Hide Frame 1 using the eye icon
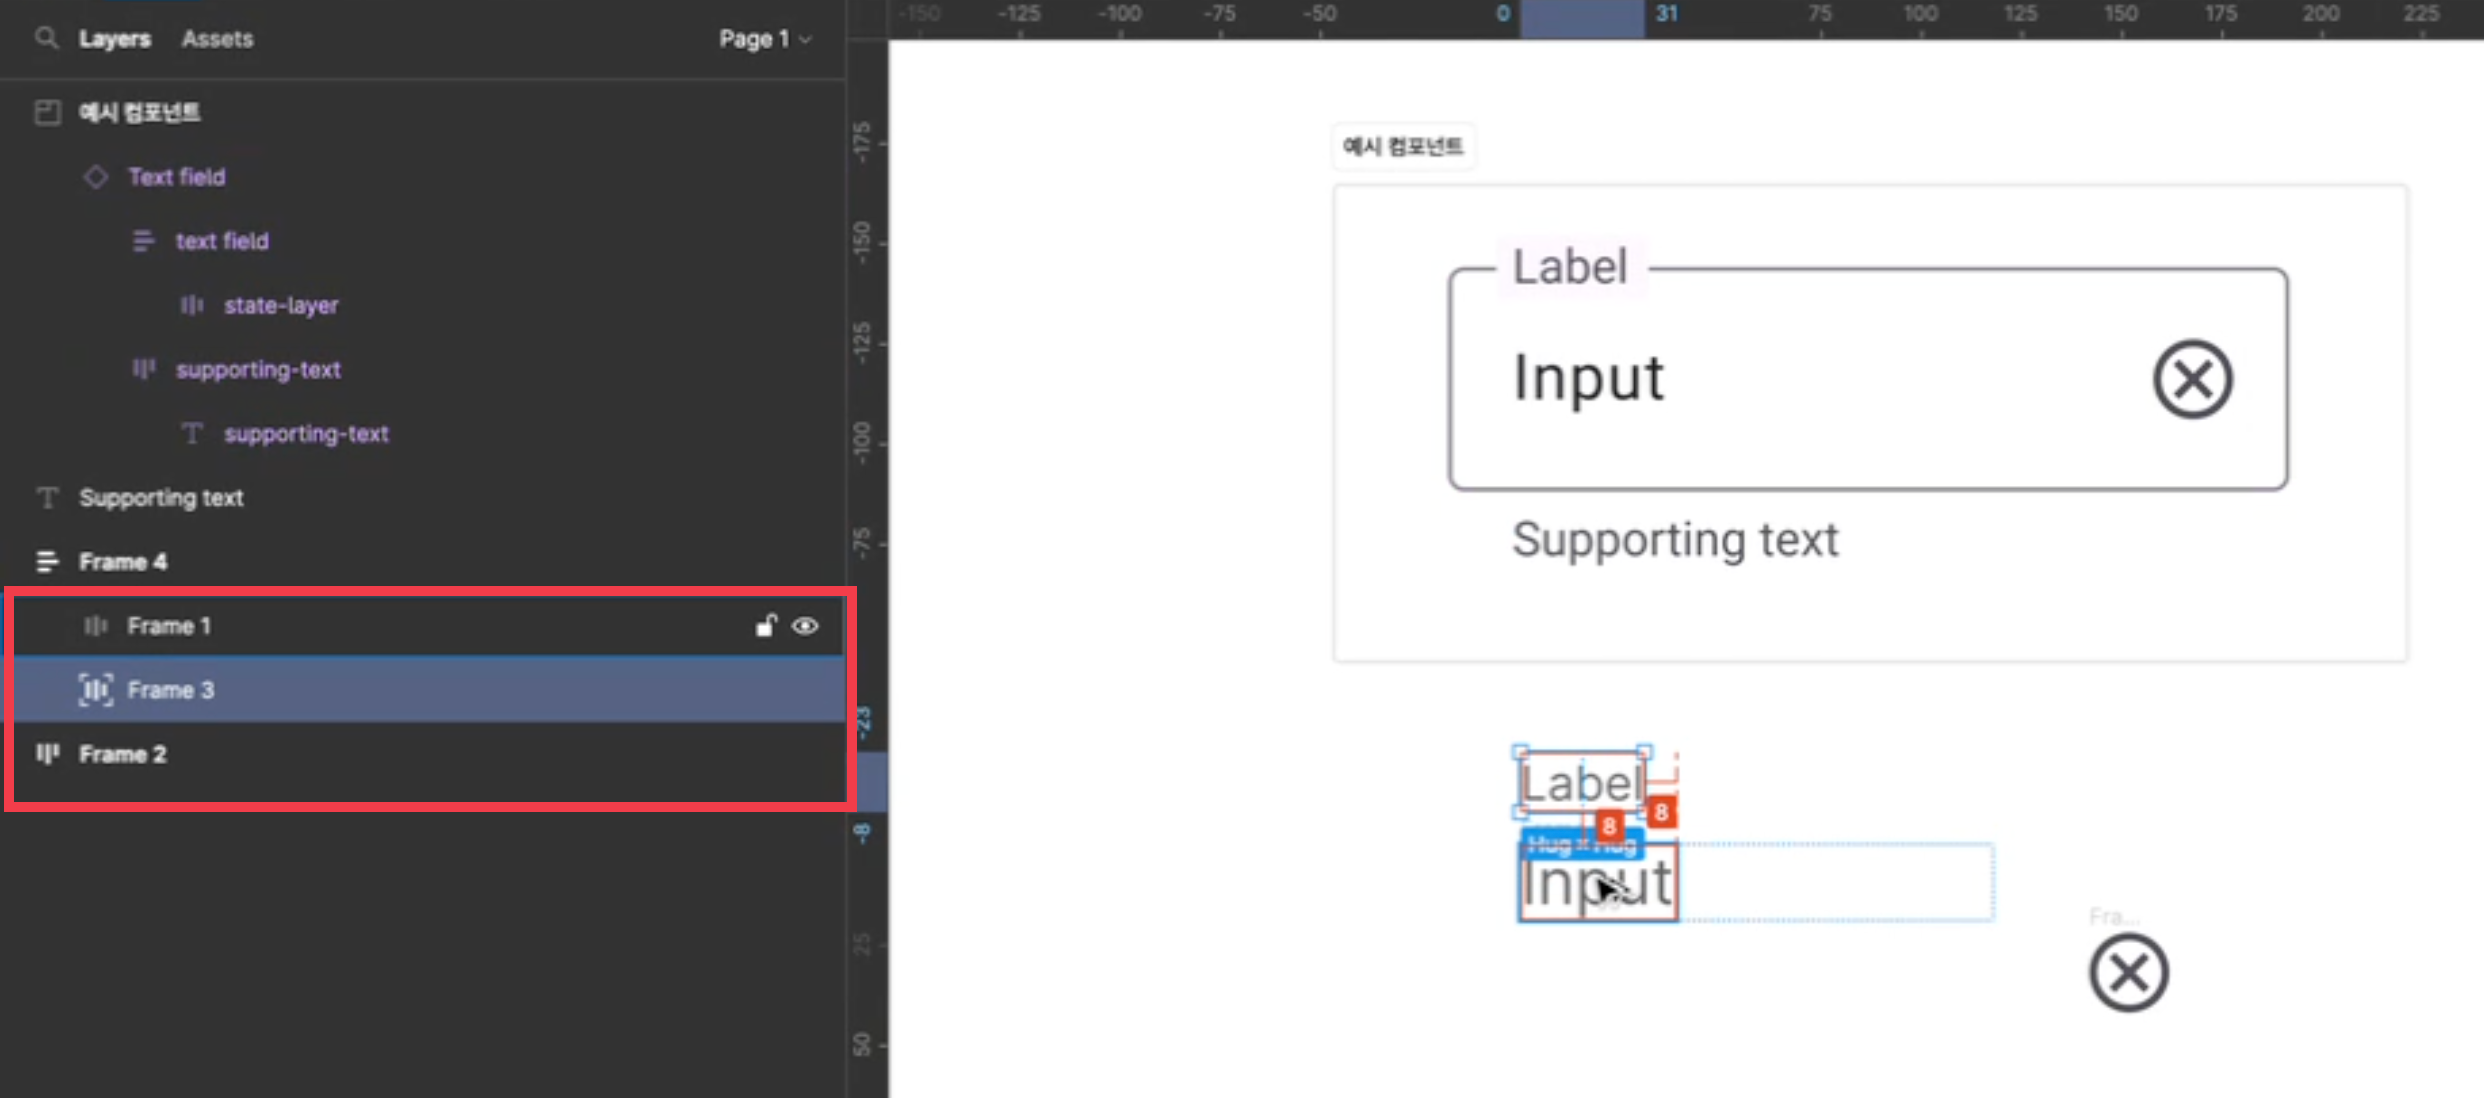Screen dimensions: 2484x1098 pyautogui.click(x=805, y=626)
